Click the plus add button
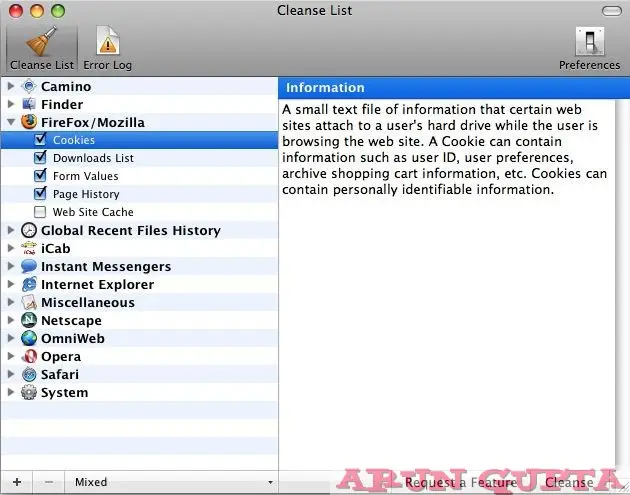 pos(17,482)
